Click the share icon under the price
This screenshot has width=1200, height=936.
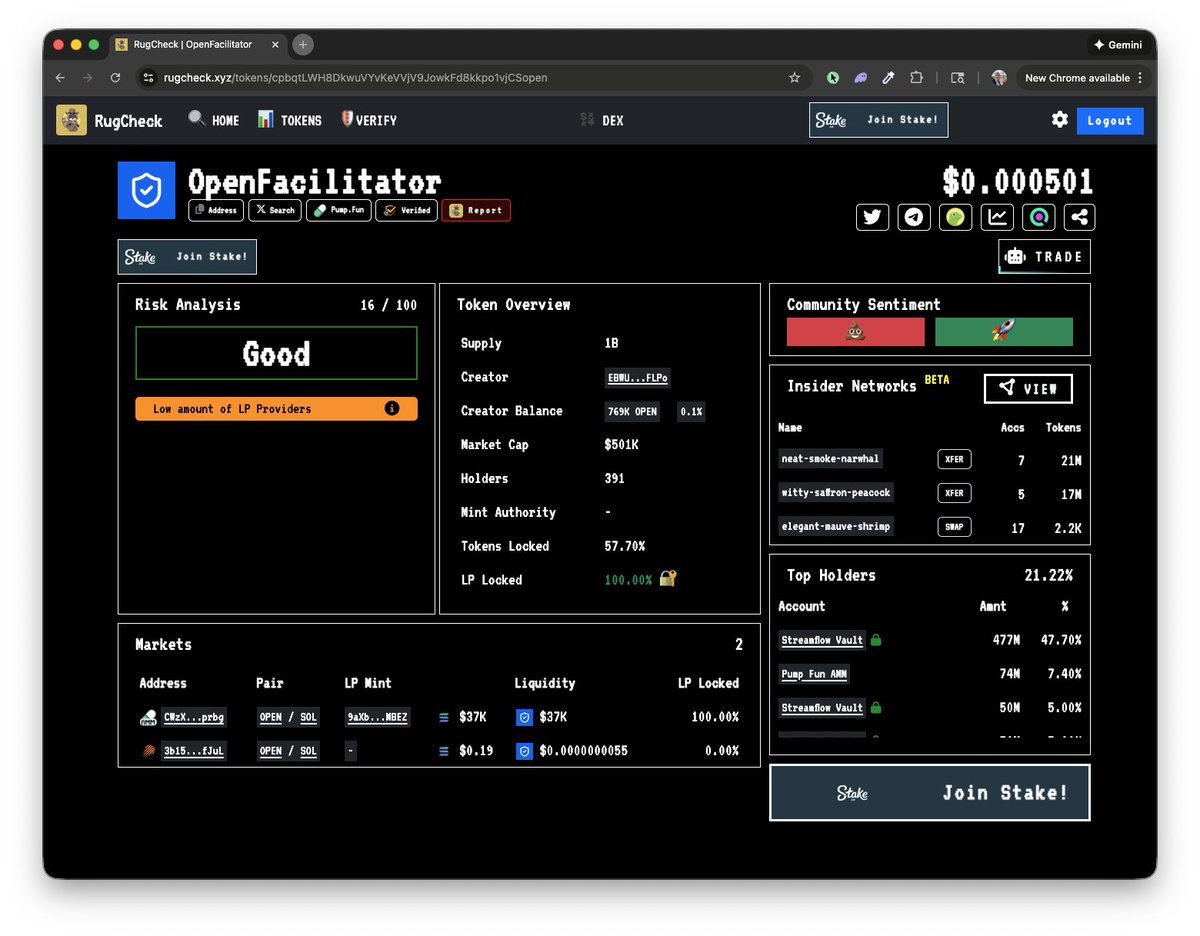1079,217
